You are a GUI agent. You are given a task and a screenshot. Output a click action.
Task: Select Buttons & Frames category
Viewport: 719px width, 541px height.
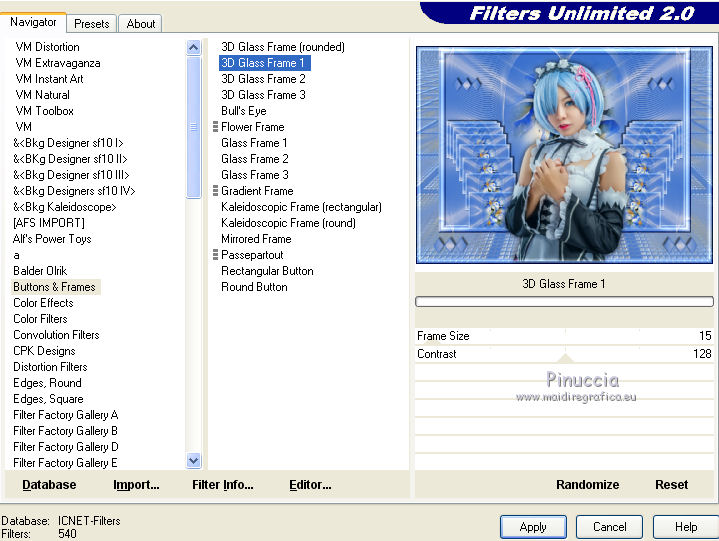pyautogui.click(x=54, y=287)
